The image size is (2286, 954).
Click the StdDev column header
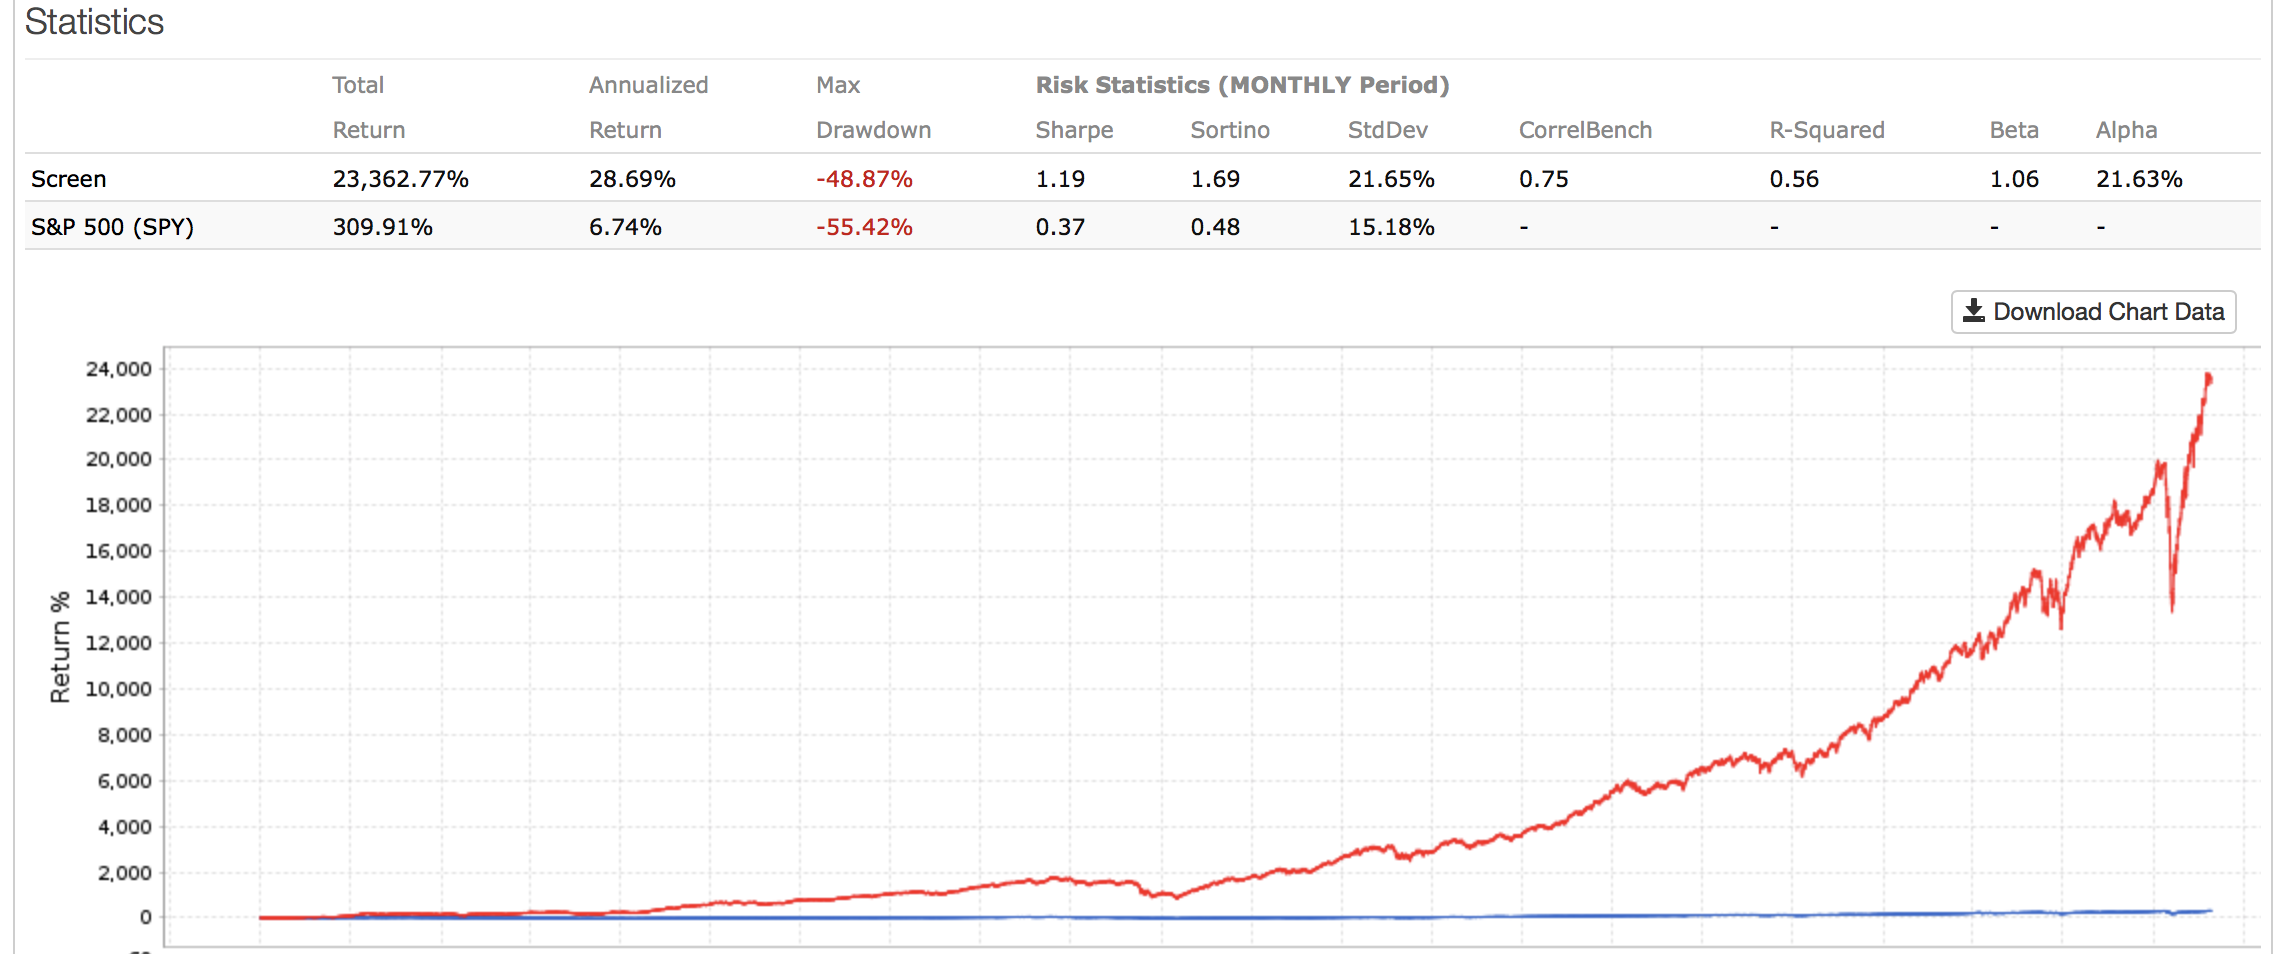(1387, 130)
